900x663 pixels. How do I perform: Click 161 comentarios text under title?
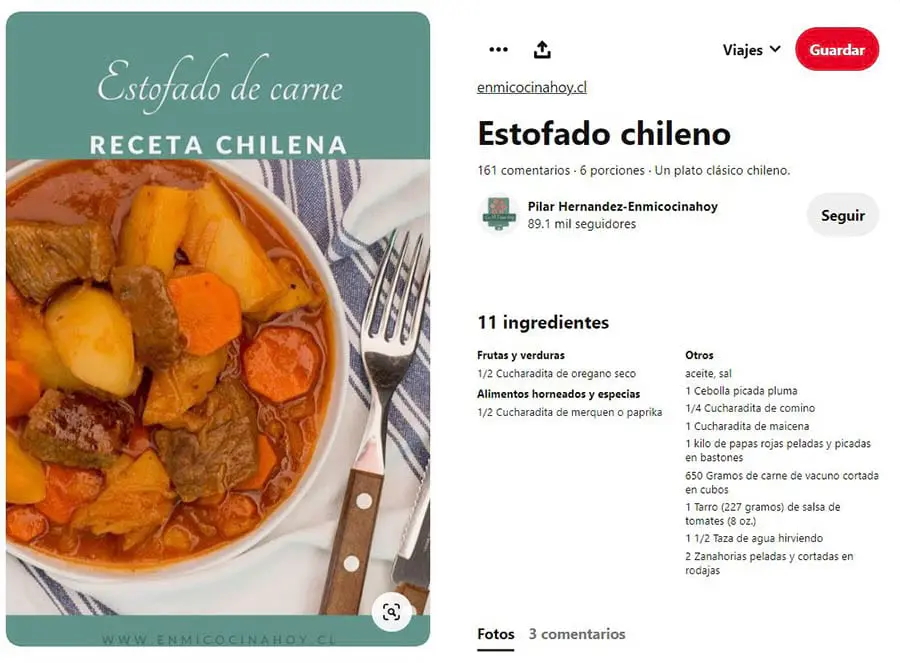click(x=523, y=170)
